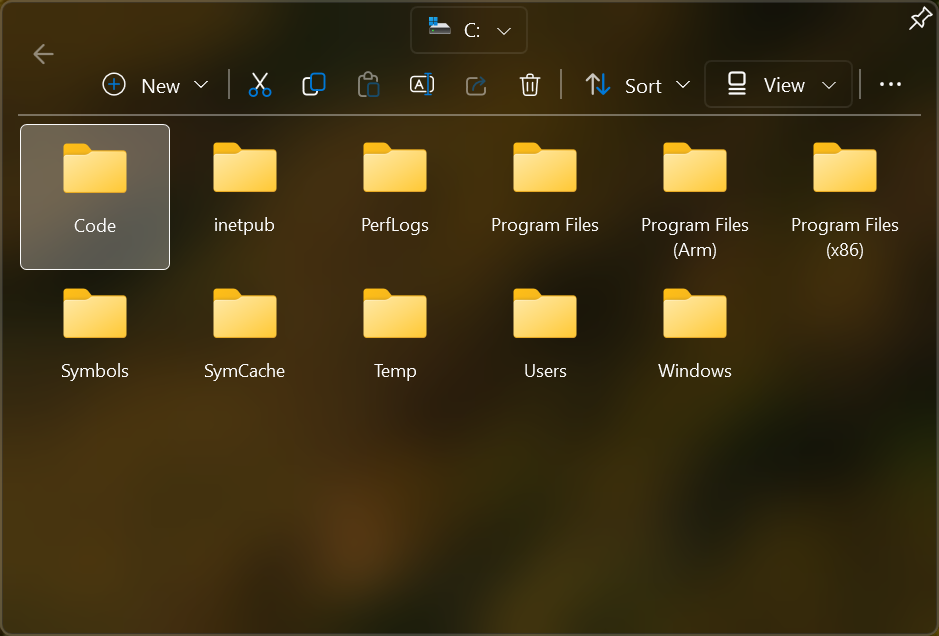The image size is (939, 636).
Task: Open the C: drive location dropdown
Action: coord(469,30)
